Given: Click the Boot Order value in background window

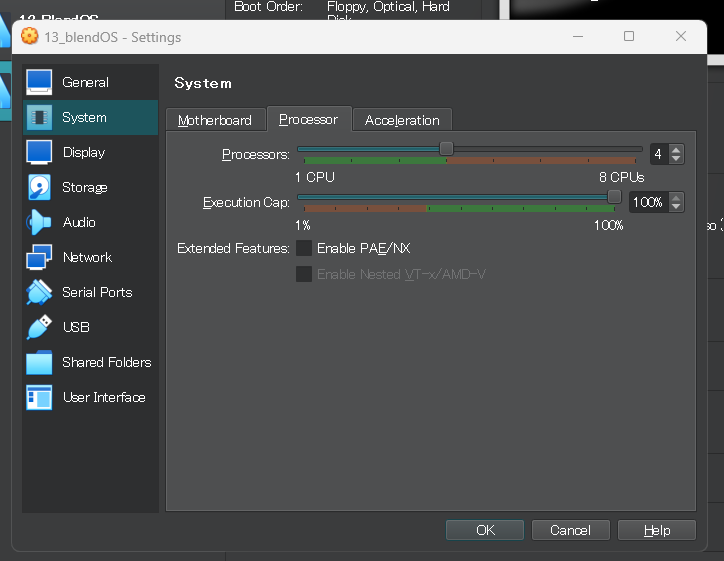Looking at the screenshot, I should (x=388, y=10).
